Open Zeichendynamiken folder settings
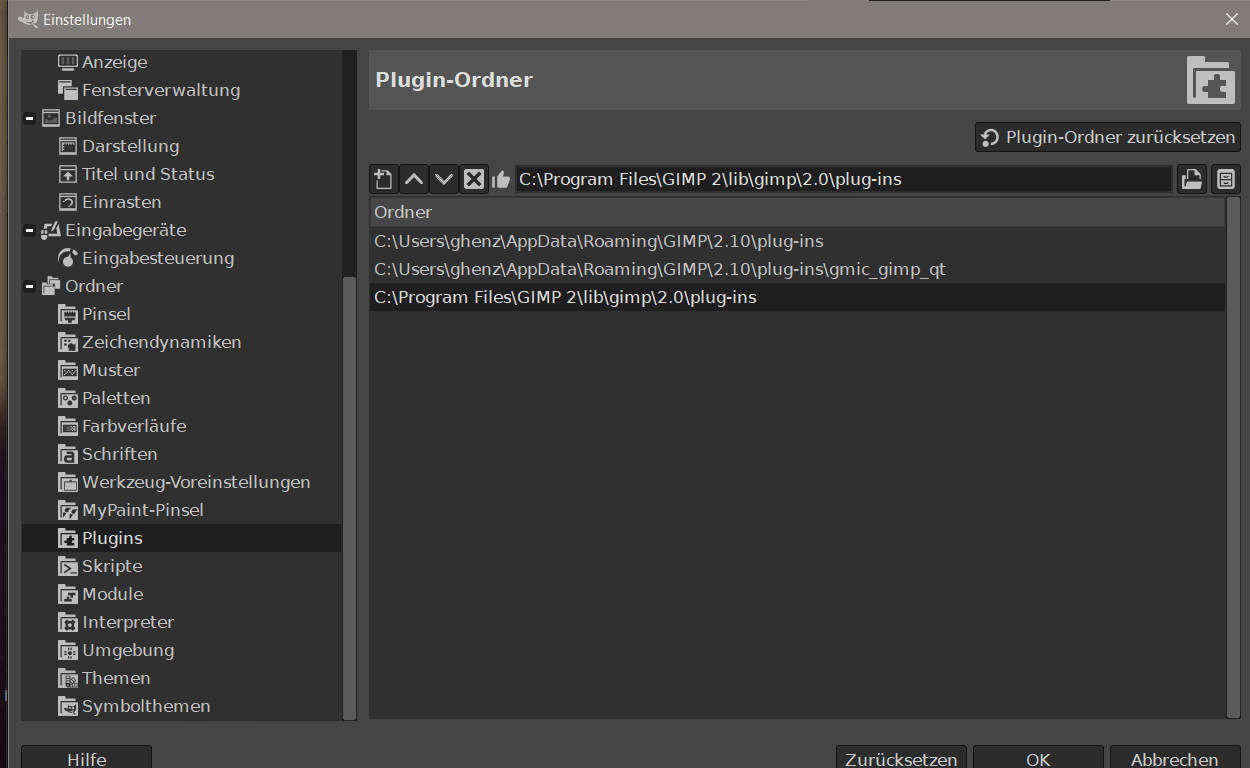Viewport: 1250px width, 768px height. tap(161, 342)
